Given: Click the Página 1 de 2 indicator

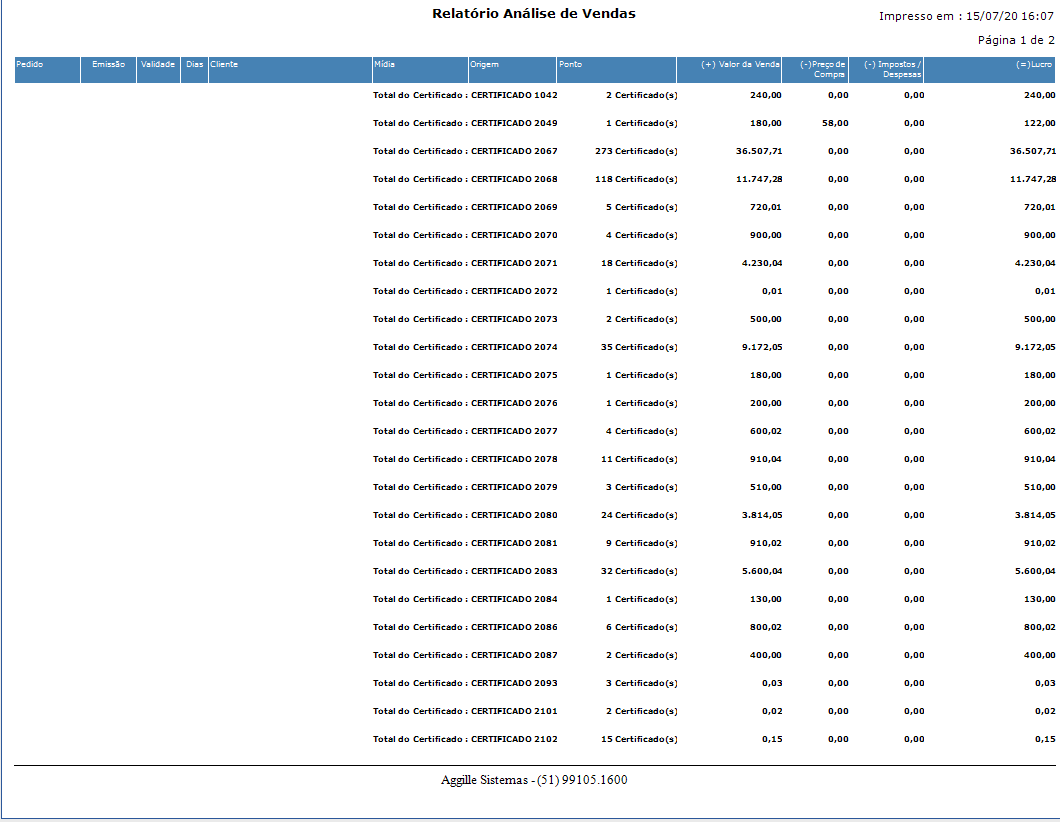Looking at the screenshot, I should pyautogui.click(x=1015, y=41).
